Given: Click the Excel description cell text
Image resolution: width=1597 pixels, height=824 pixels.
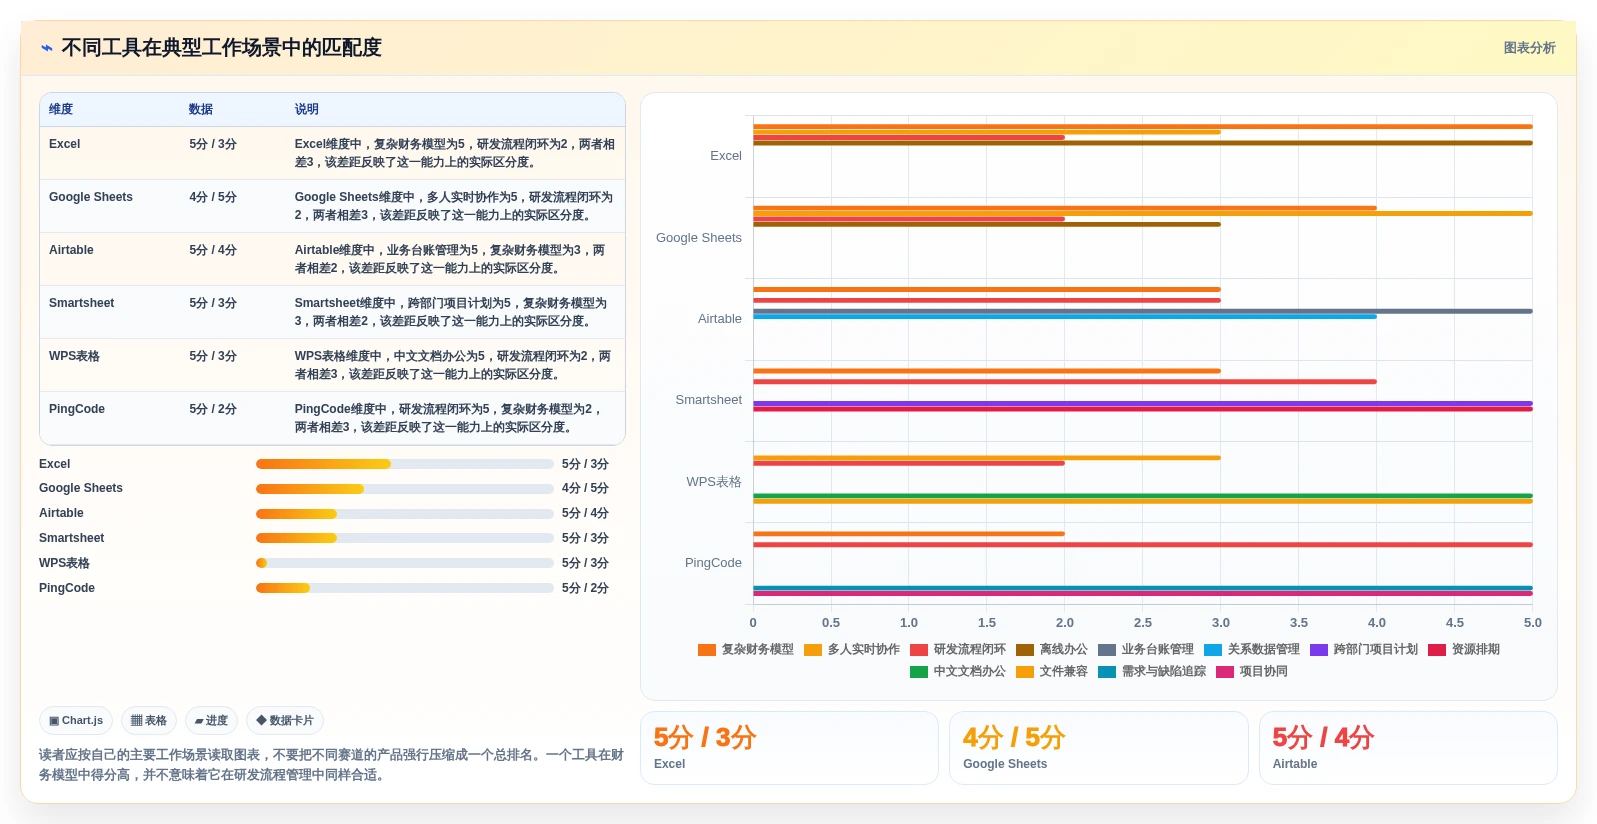Looking at the screenshot, I should point(455,153).
